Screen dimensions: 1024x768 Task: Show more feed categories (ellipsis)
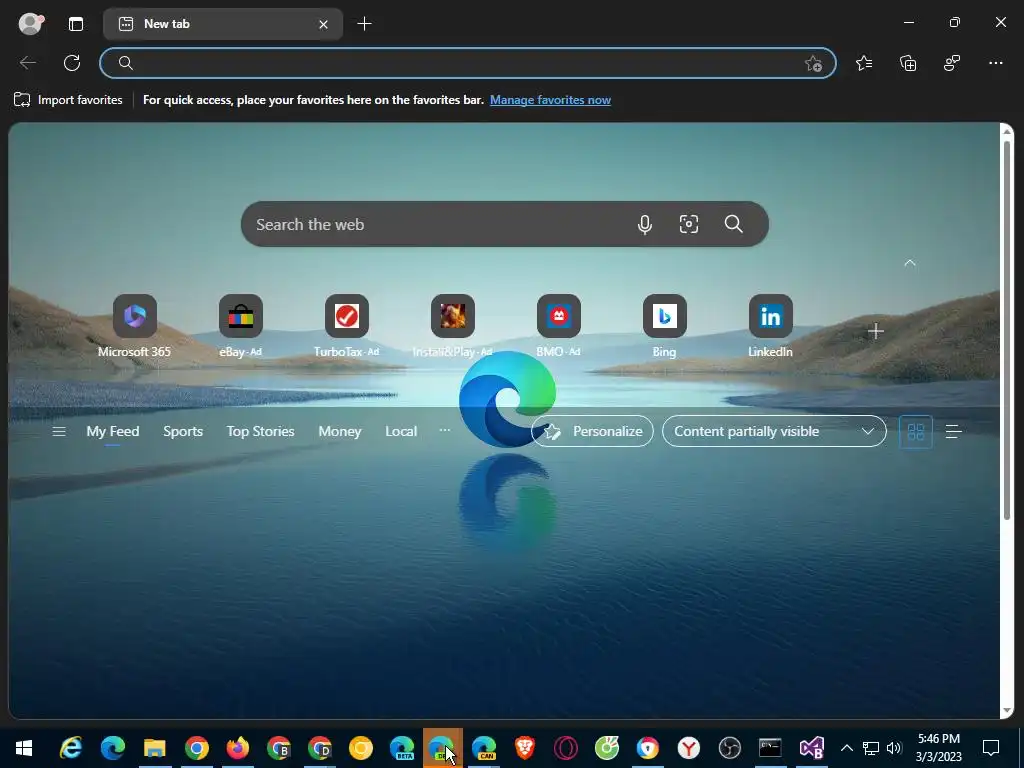point(445,430)
